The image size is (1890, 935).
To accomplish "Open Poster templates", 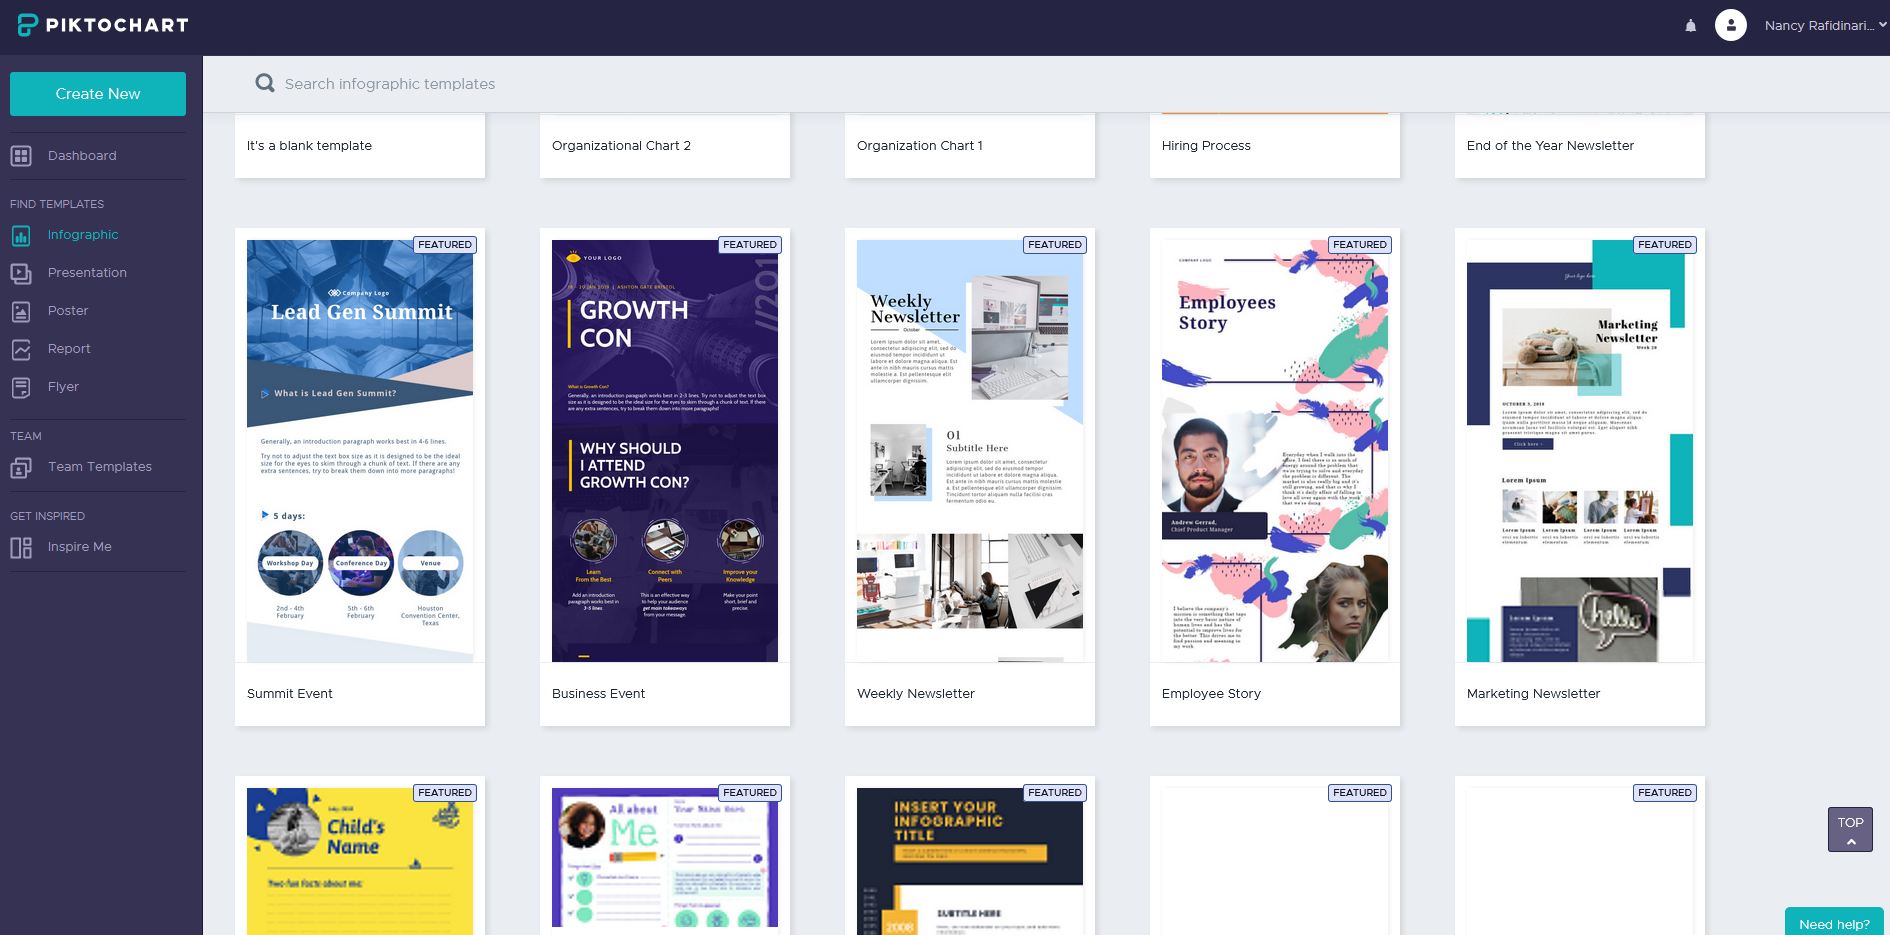I will 68,311.
